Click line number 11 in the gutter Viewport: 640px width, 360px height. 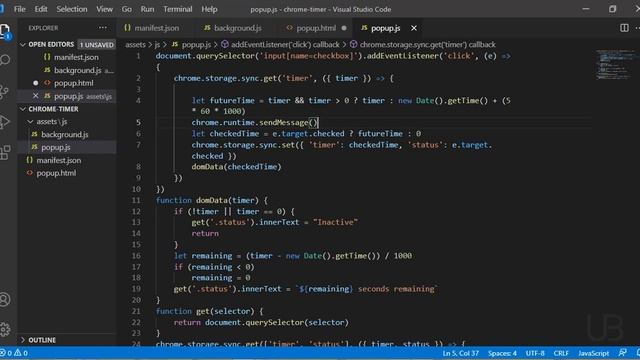(136, 200)
